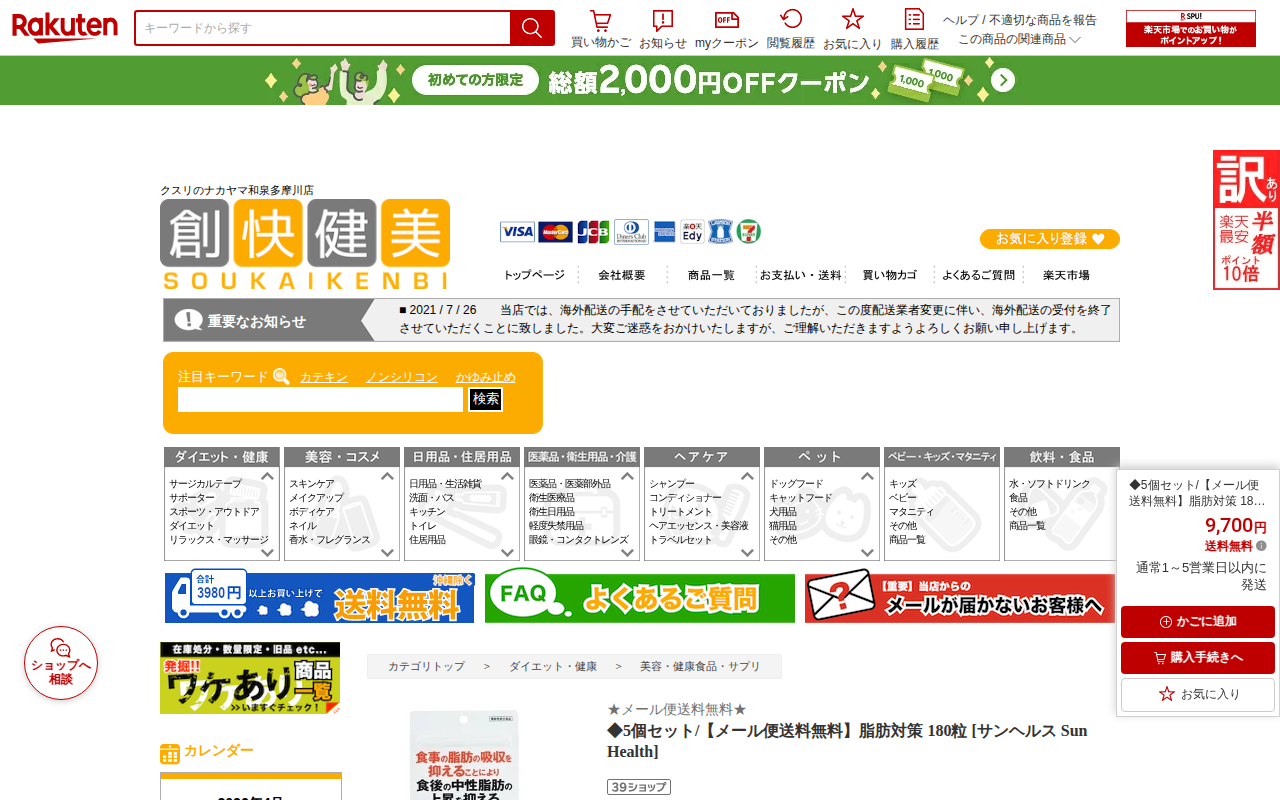The width and height of the screenshot is (1280, 800).
Task: Open the サージカルテープ category link
Action: click(205, 484)
